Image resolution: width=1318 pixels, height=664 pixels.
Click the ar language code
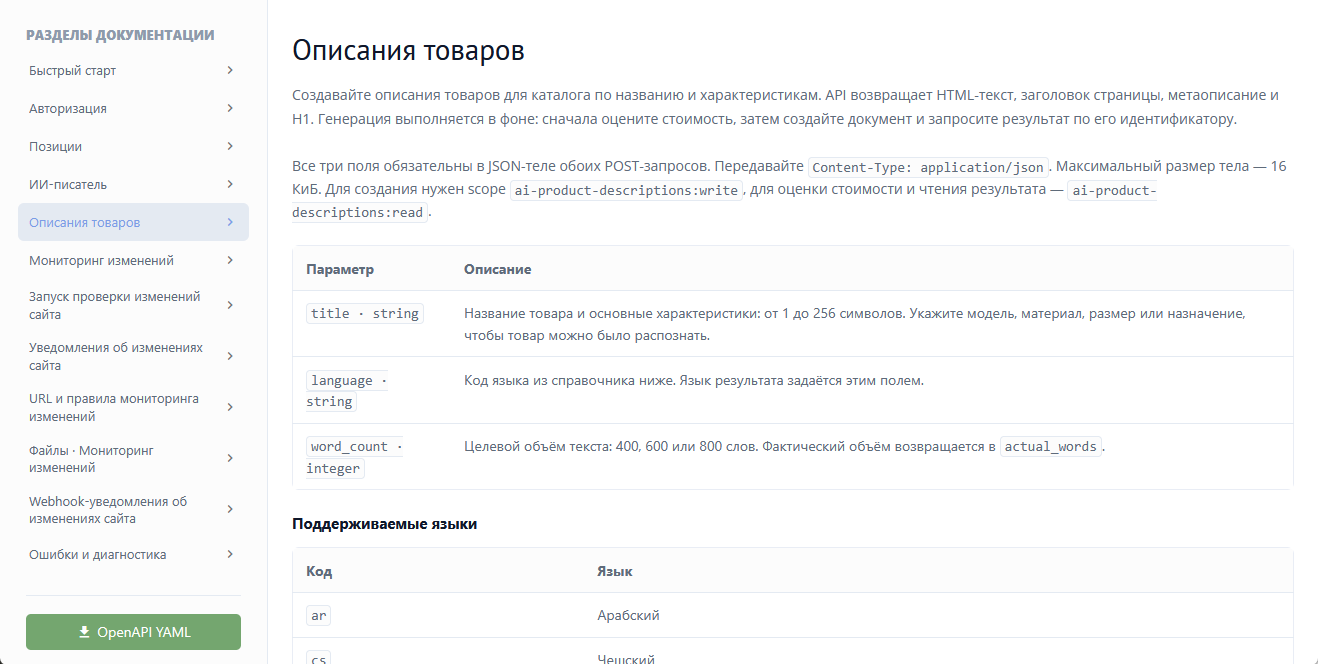click(x=319, y=615)
